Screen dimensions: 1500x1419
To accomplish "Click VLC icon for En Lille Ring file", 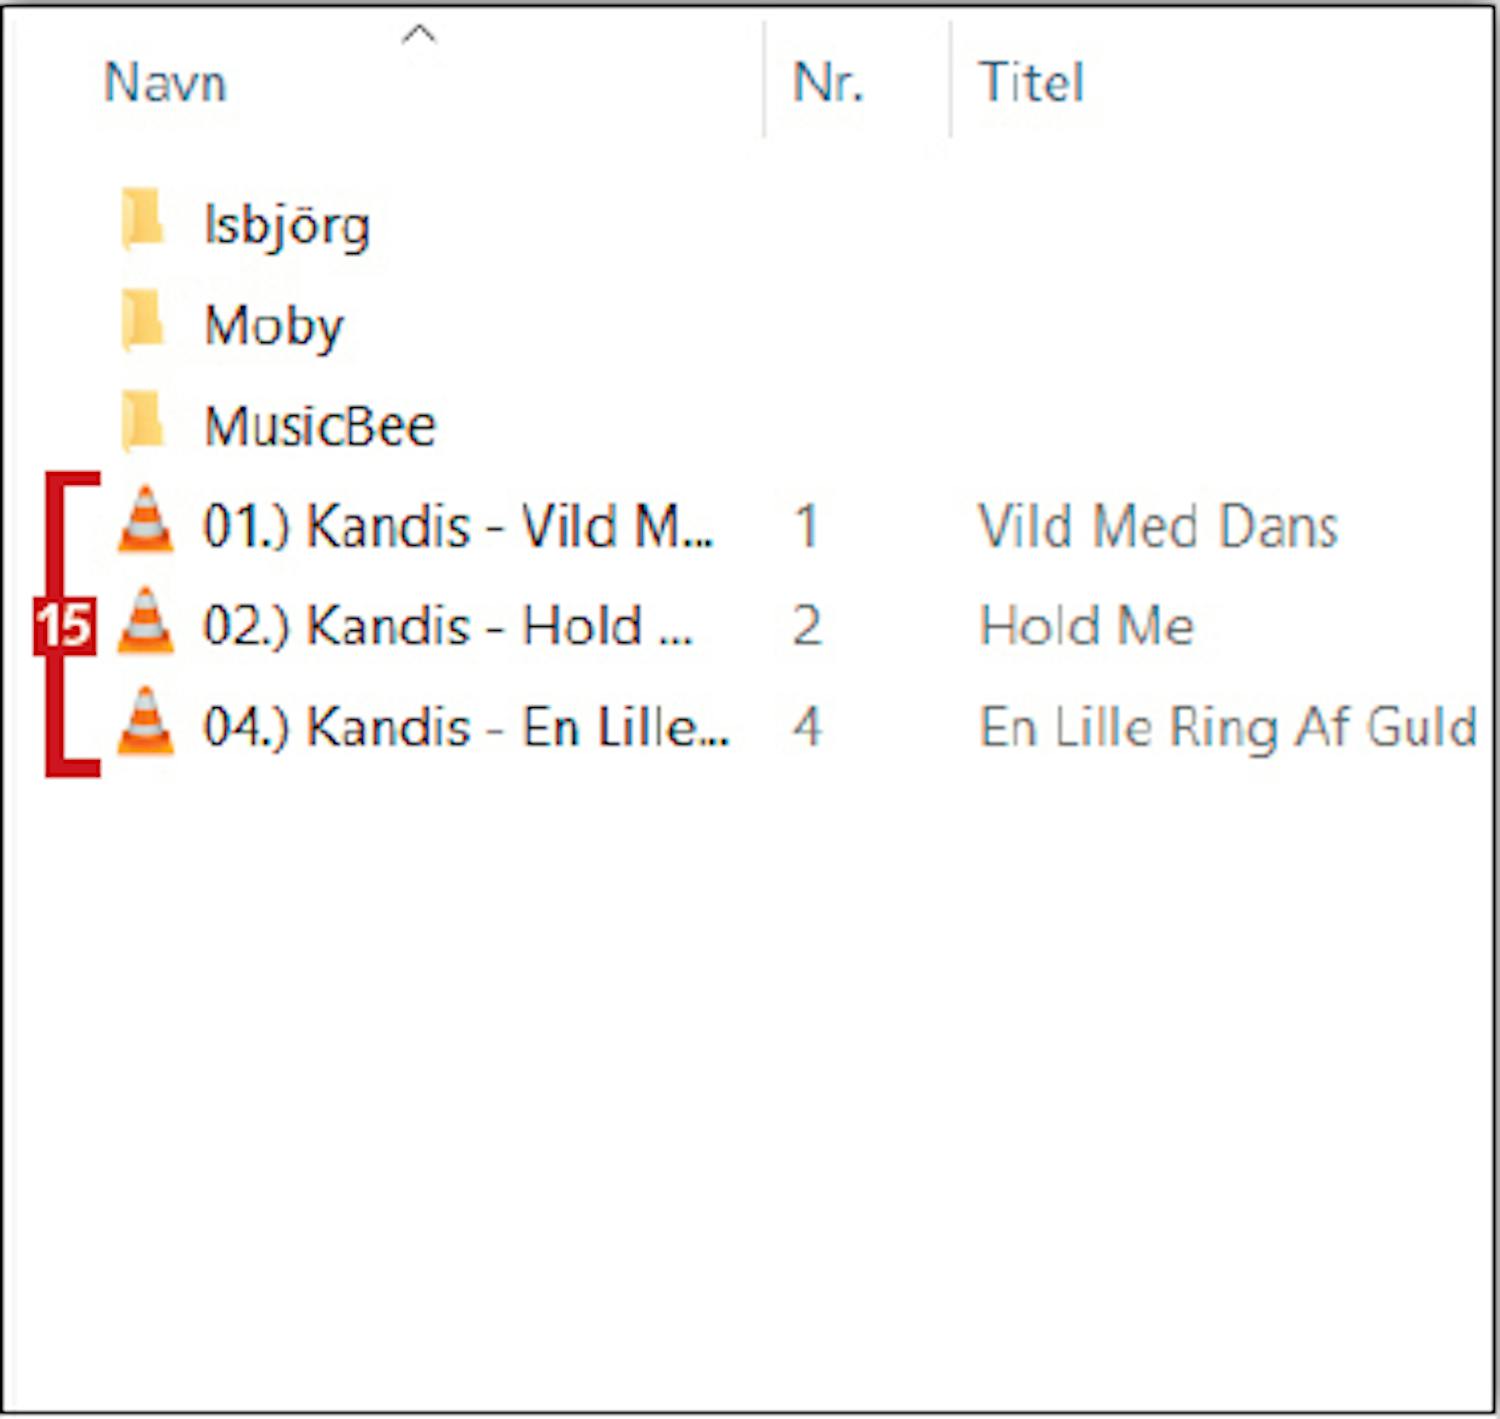I will (x=146, y=722).
